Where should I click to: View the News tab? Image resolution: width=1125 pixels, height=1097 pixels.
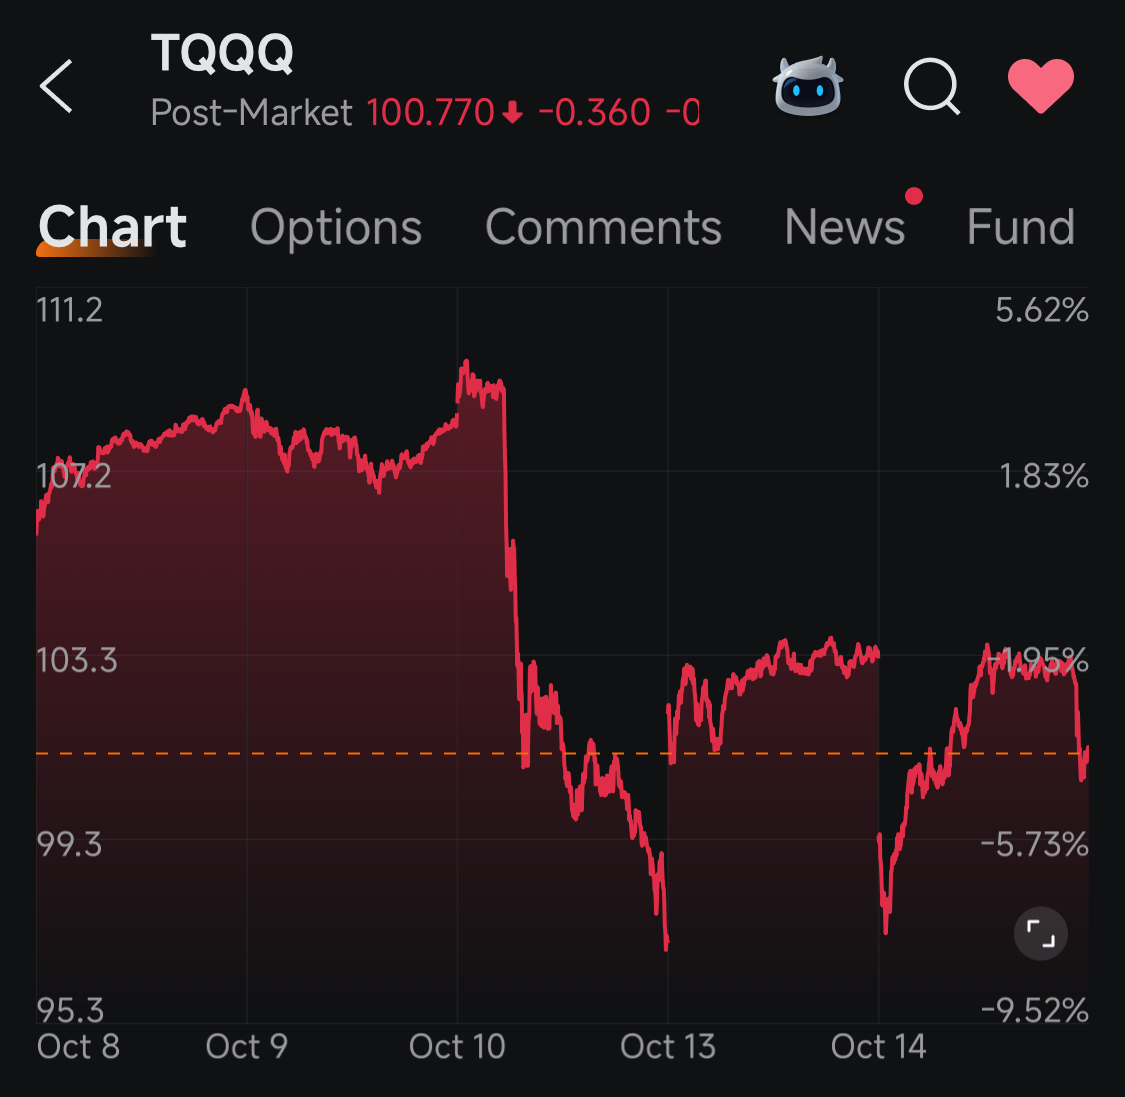click(845, 227)
